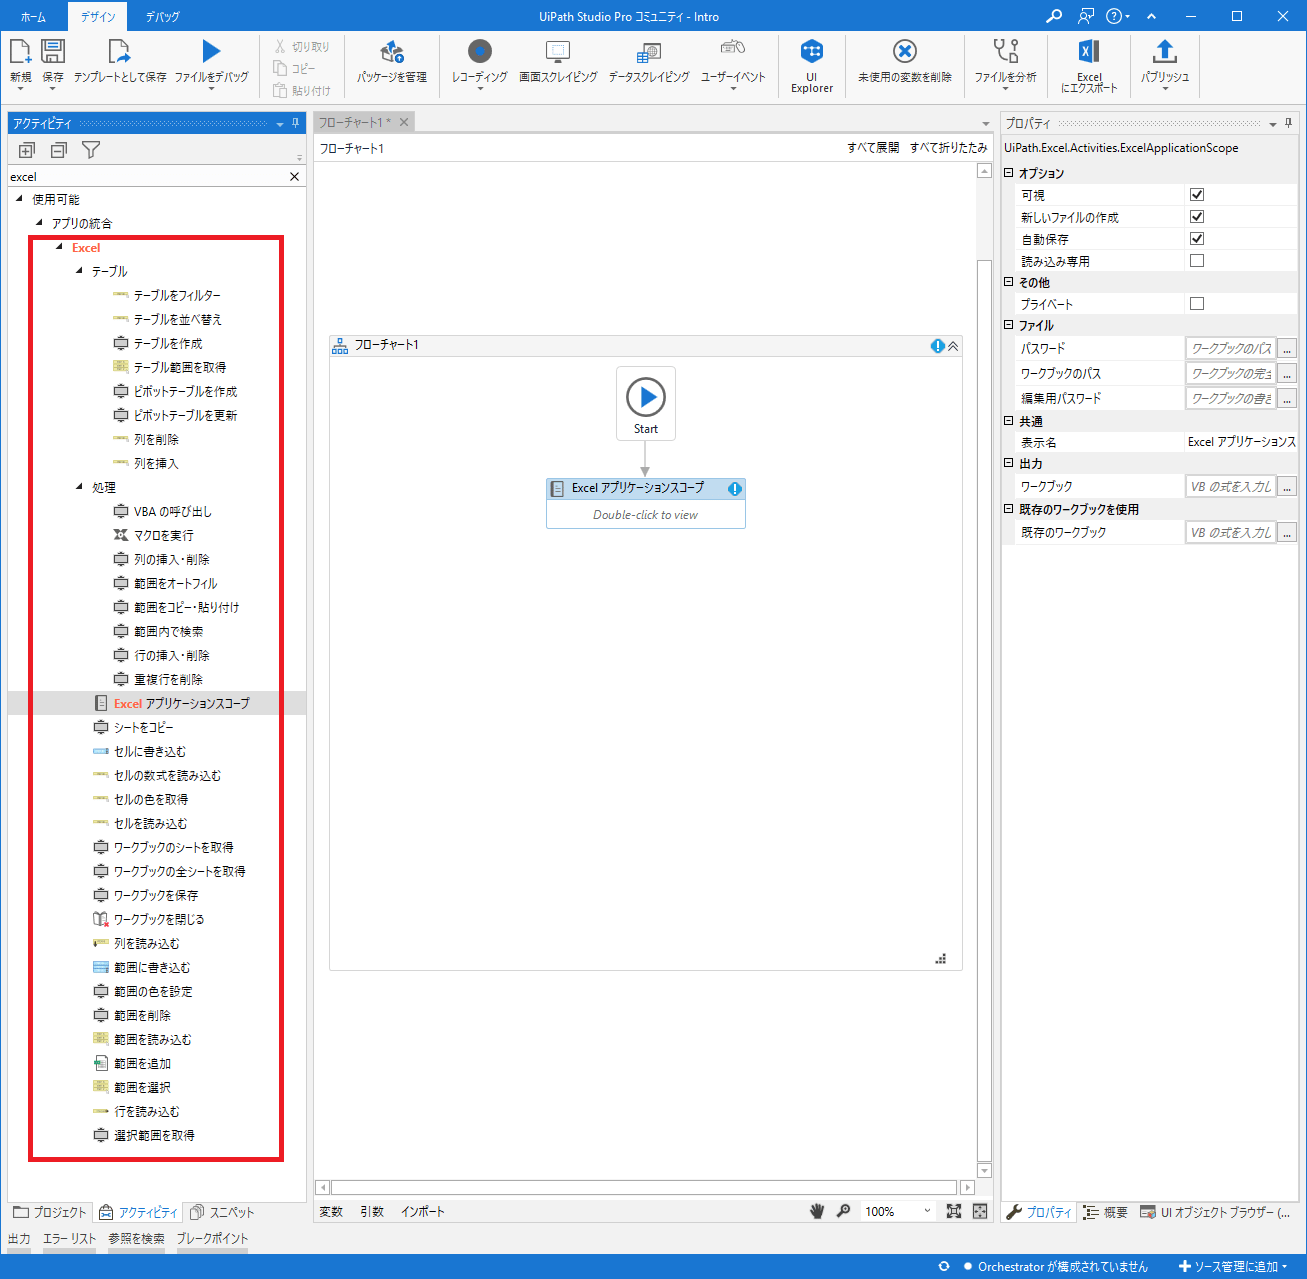Open the UI Explorer

811,62
